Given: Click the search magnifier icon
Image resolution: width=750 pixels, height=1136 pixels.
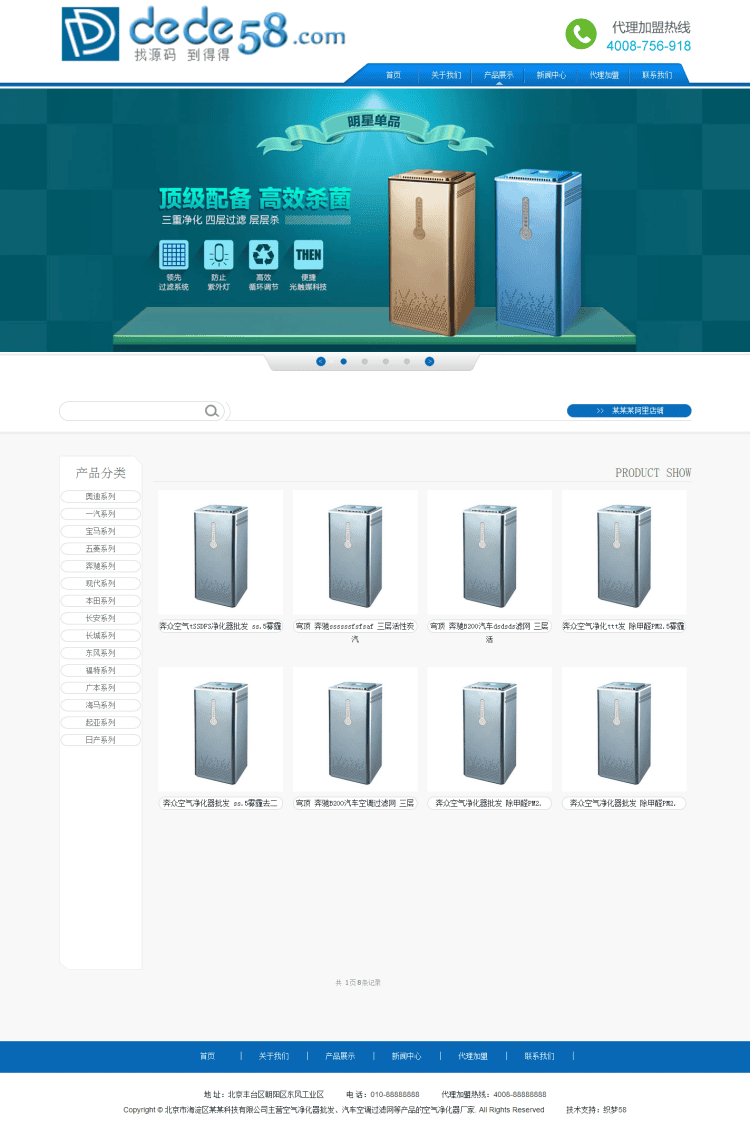Looking at the screenshot, I should coord(211,411).
